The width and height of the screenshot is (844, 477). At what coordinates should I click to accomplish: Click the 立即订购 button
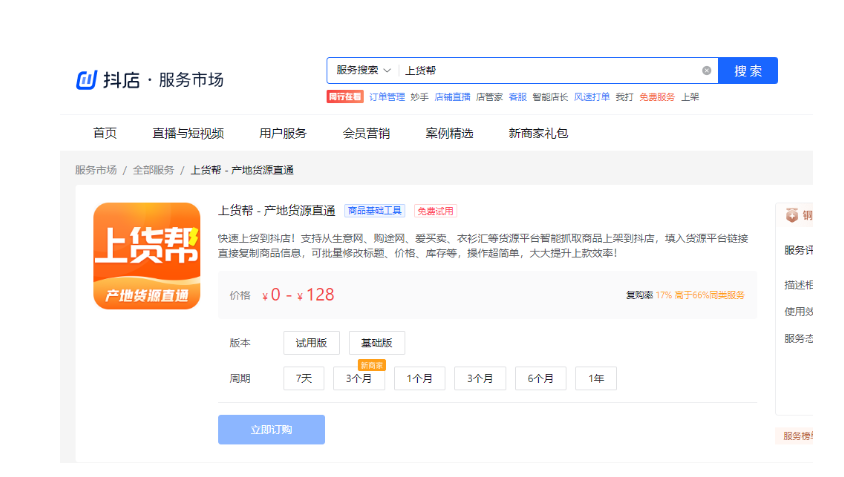[271, 430]
